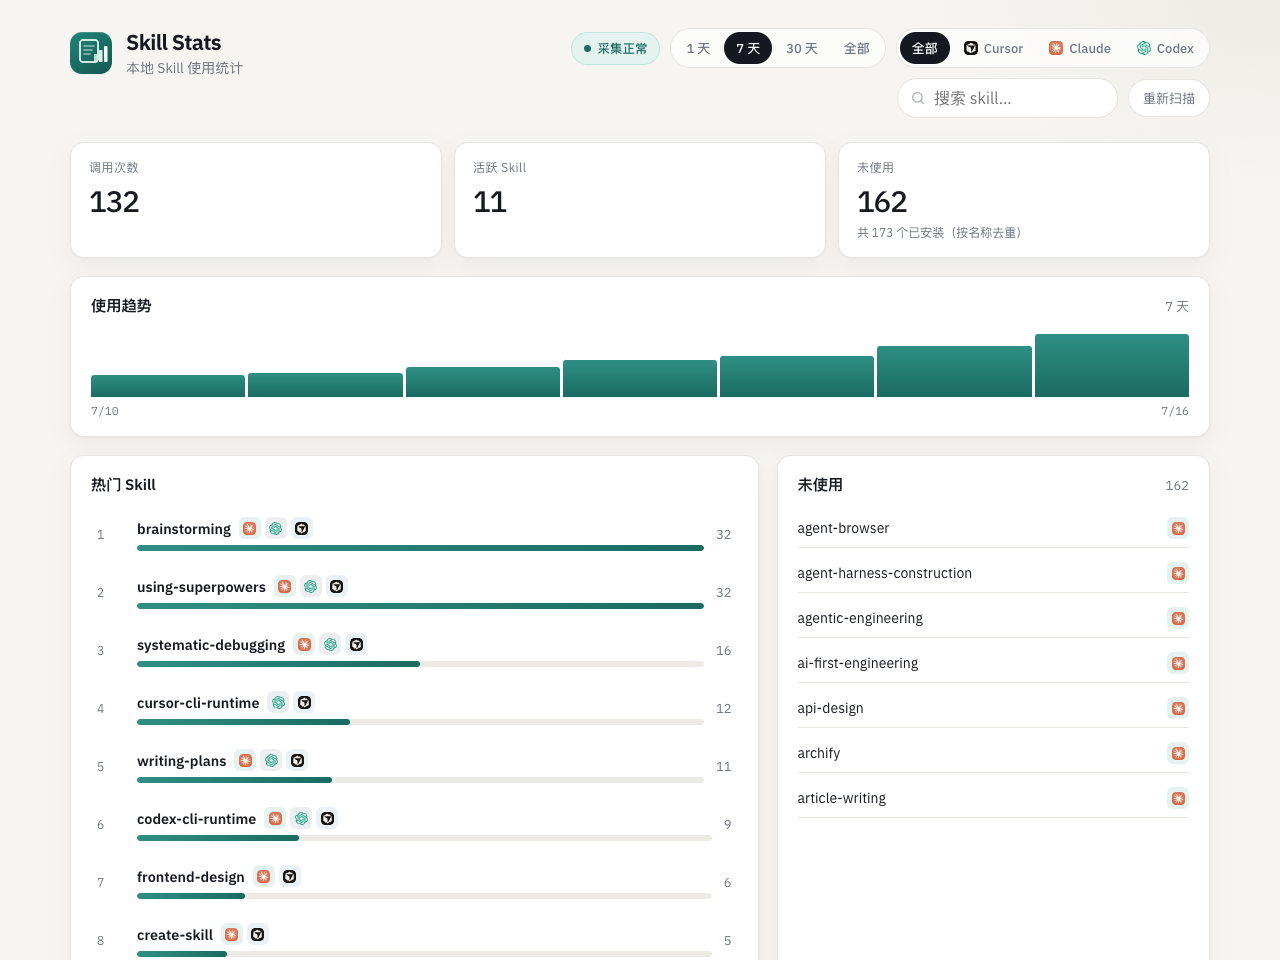
Task: Focus the 搜索 skill search field
Action: (1007, 98)
